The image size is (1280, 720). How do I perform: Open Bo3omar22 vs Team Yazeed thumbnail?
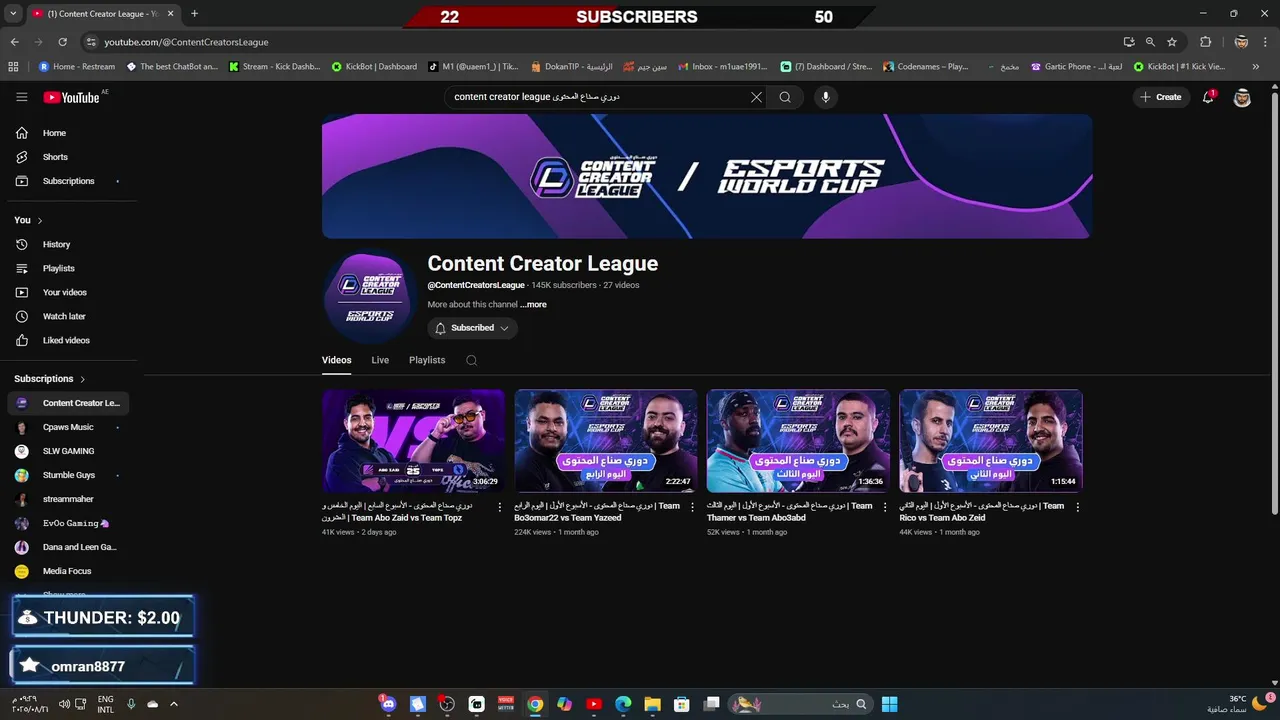coord(605,441)
